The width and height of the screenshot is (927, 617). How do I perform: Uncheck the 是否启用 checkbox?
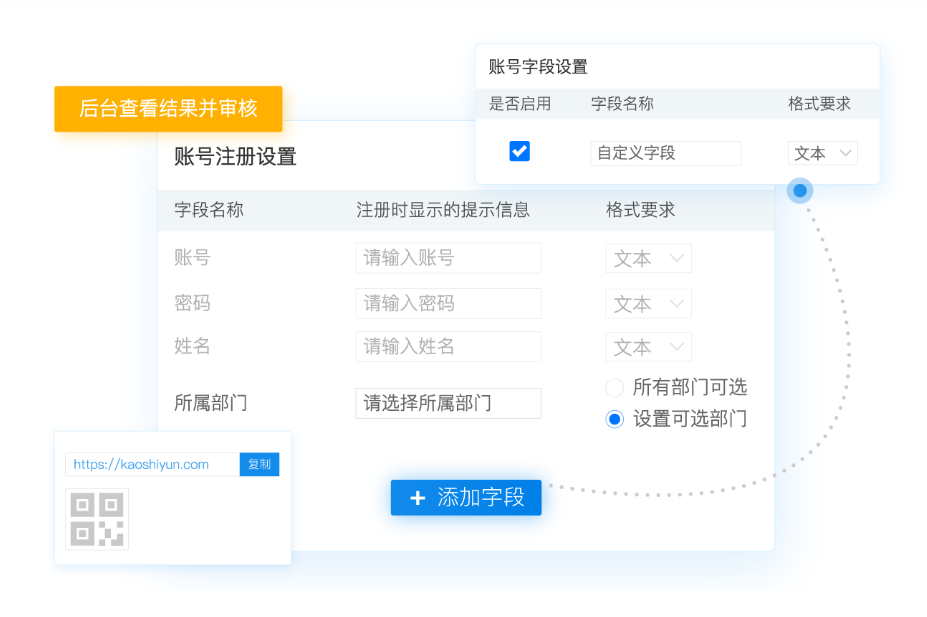click(519, 151)
